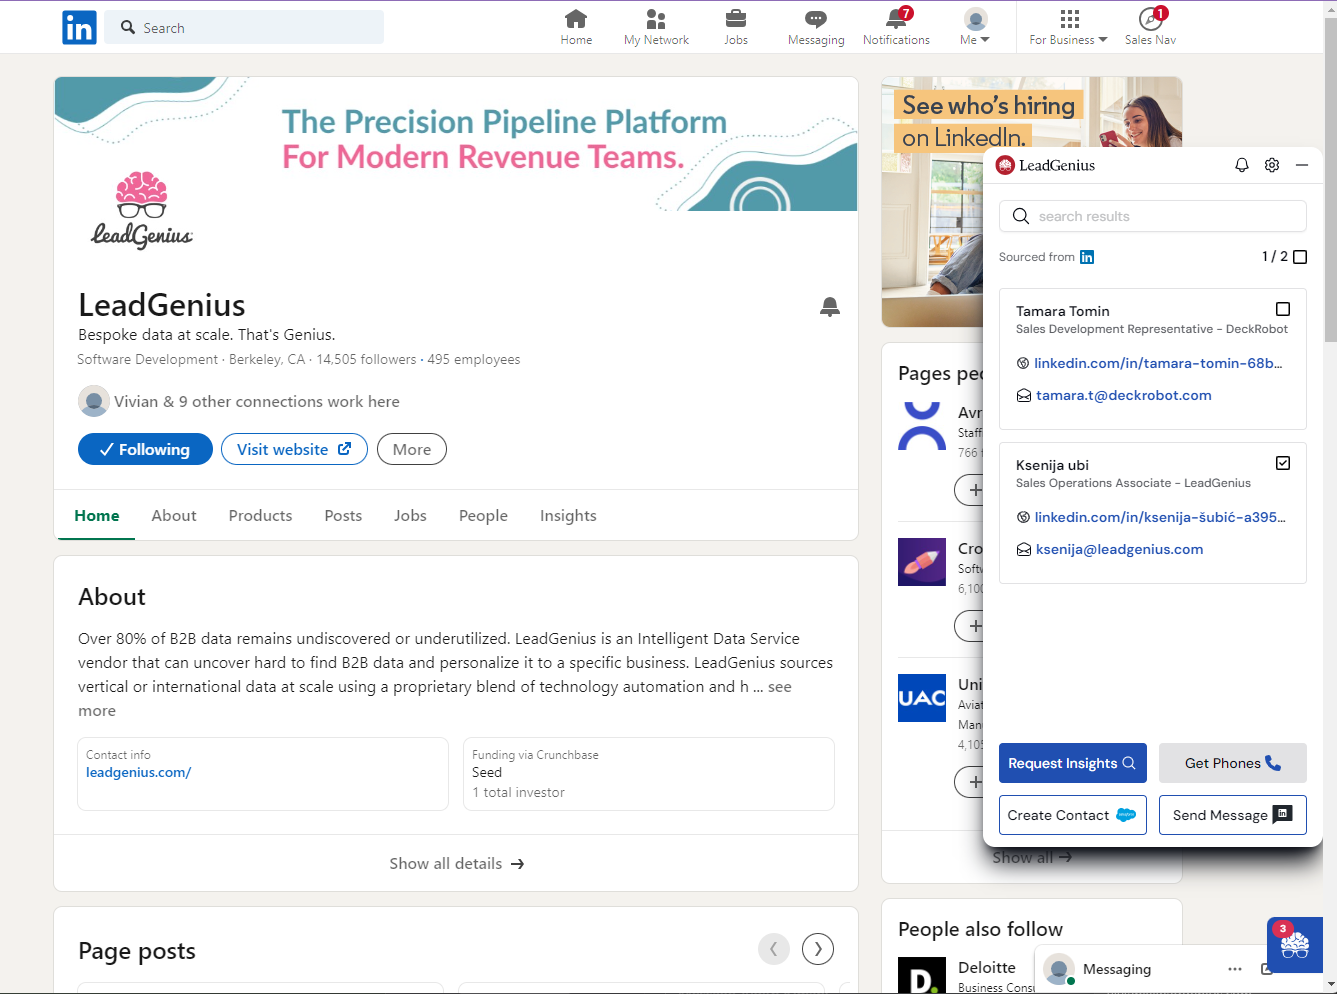The width and height of the screenshot is (1337, 994).
Task: Switch to the Insights tab
Action: pos(568,515)
